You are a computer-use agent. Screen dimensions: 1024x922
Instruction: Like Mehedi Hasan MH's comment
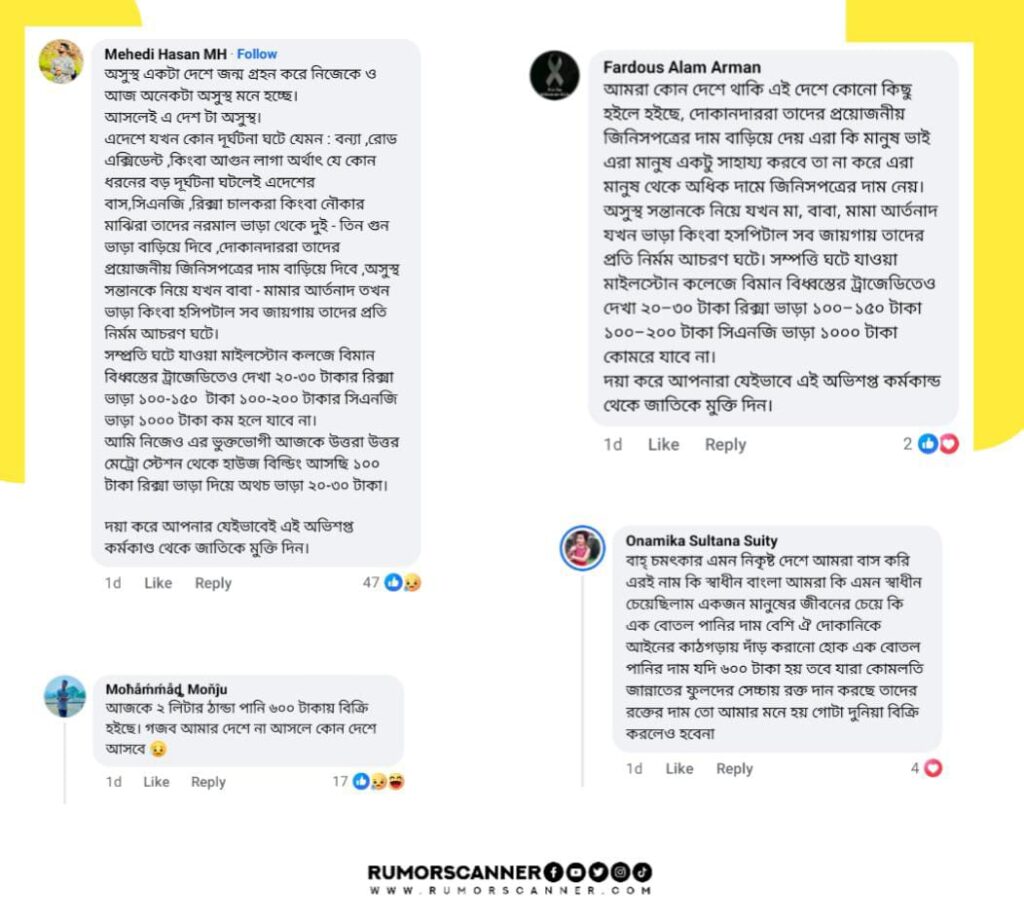[x=158, y=582]
